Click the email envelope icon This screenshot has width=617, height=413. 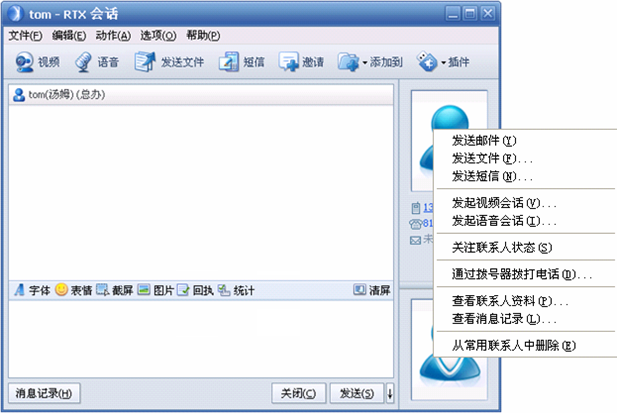tap(416, 240)
